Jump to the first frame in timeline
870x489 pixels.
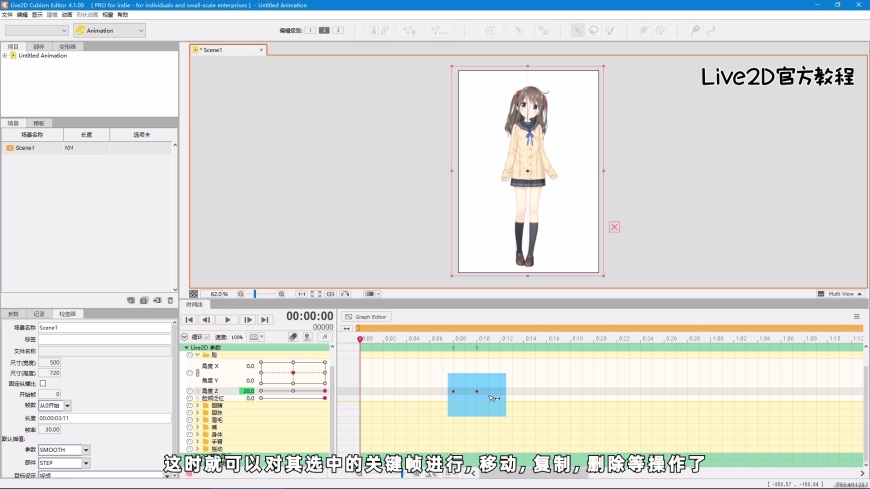click(x=189, y=320)
